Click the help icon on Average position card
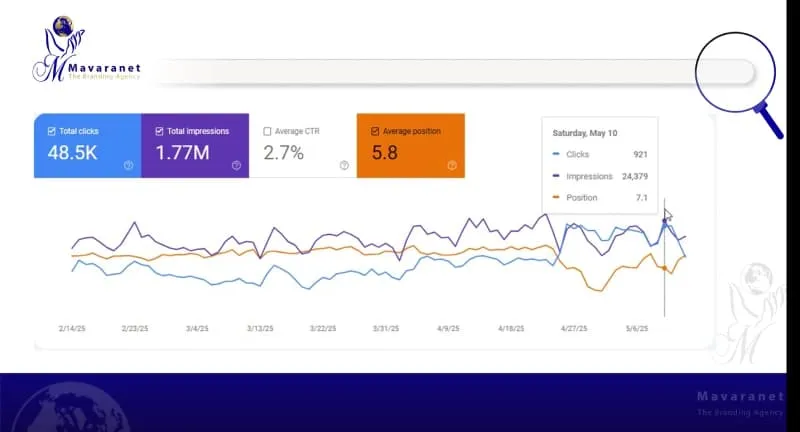Screen dimensions: 800x432 [451, 166]
